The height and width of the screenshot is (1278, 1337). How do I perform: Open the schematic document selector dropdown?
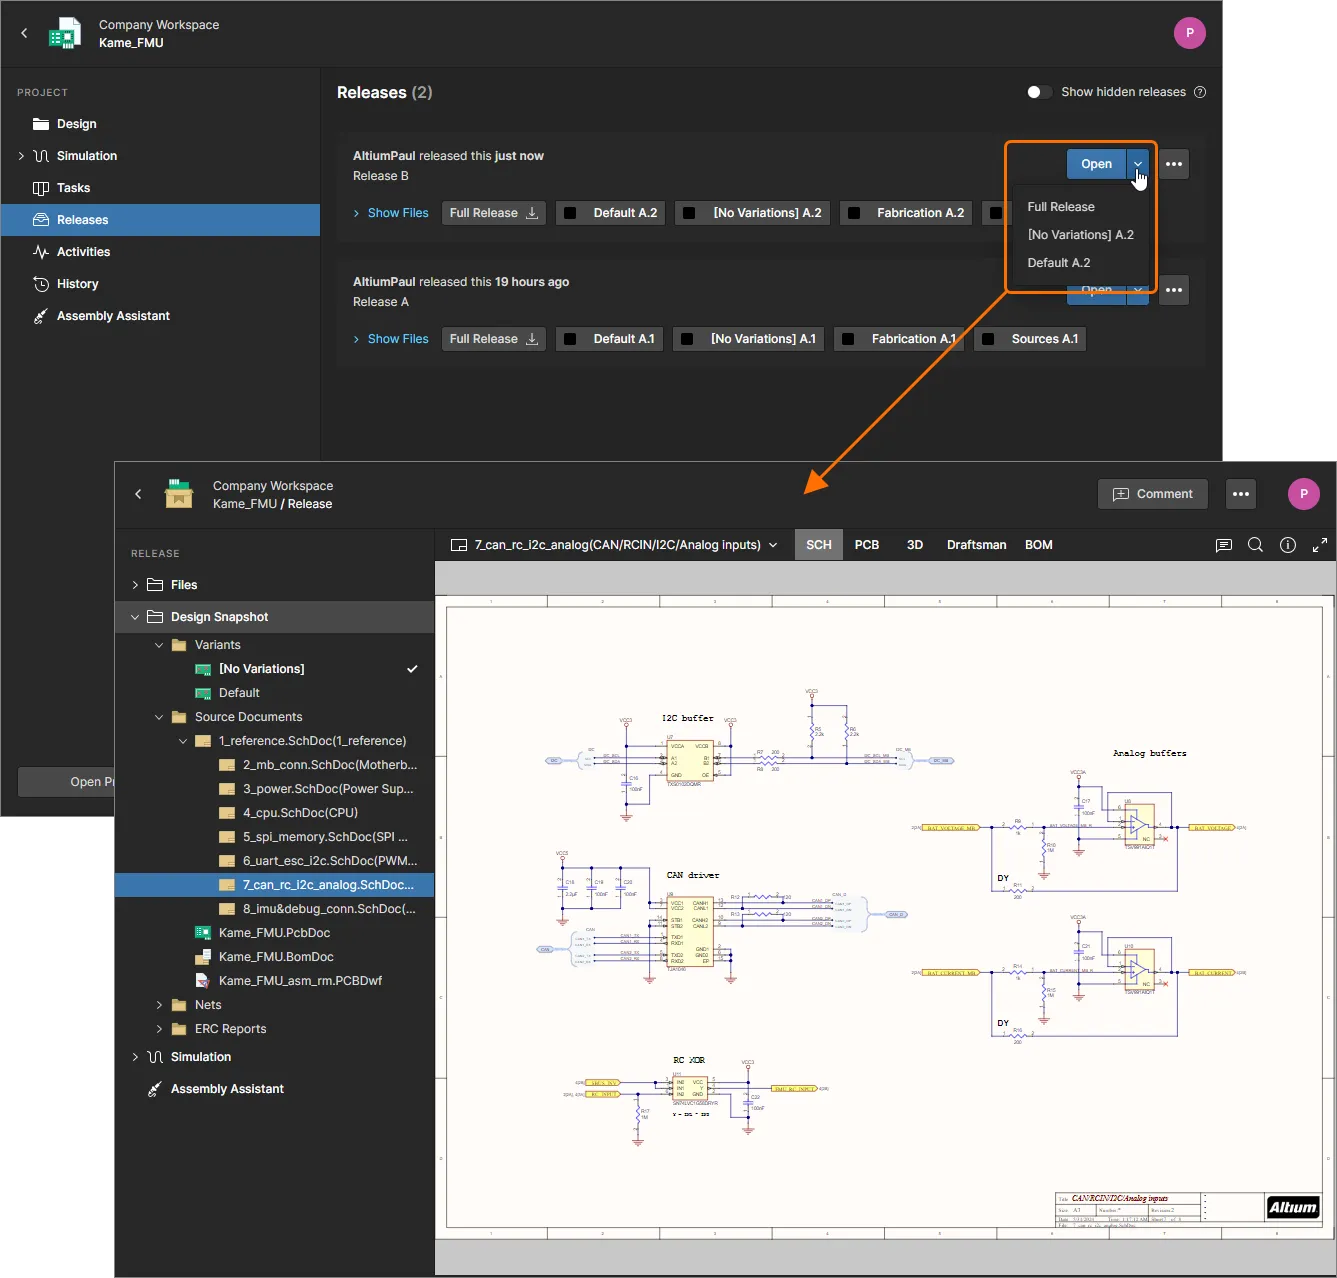(614, 545)
